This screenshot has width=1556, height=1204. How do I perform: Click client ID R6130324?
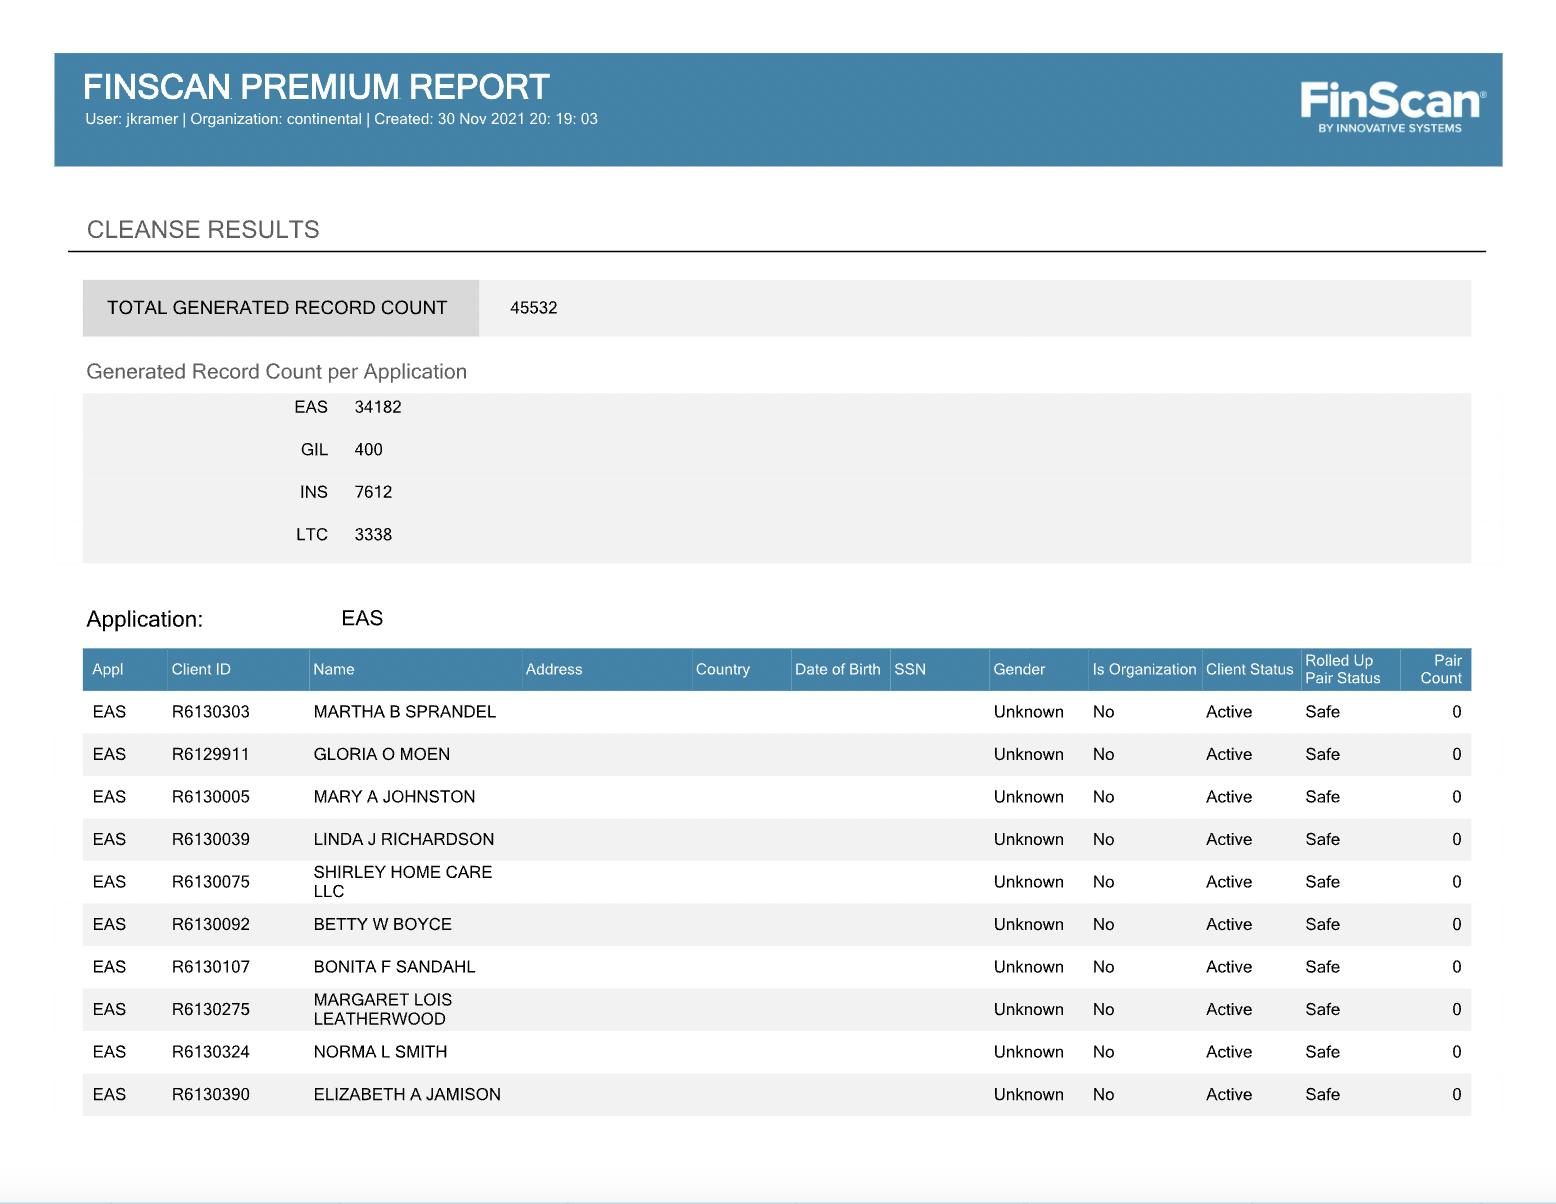(211, 1052)
